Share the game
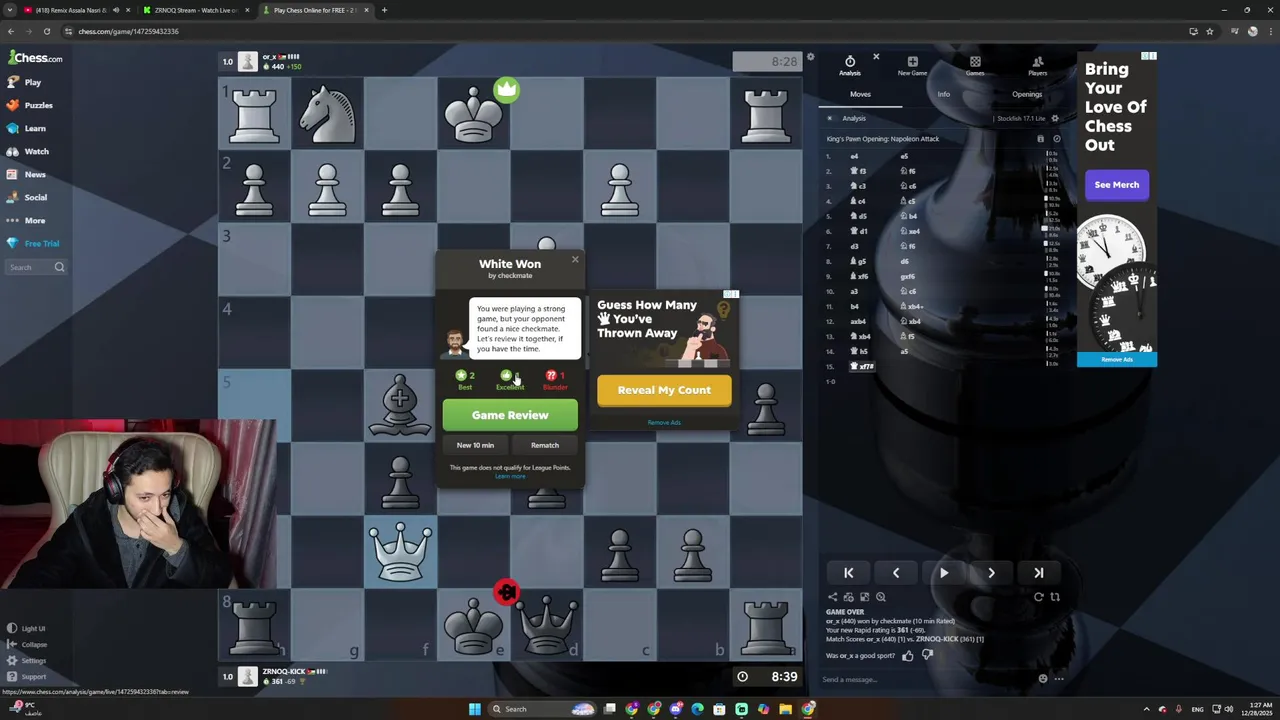 833,597
